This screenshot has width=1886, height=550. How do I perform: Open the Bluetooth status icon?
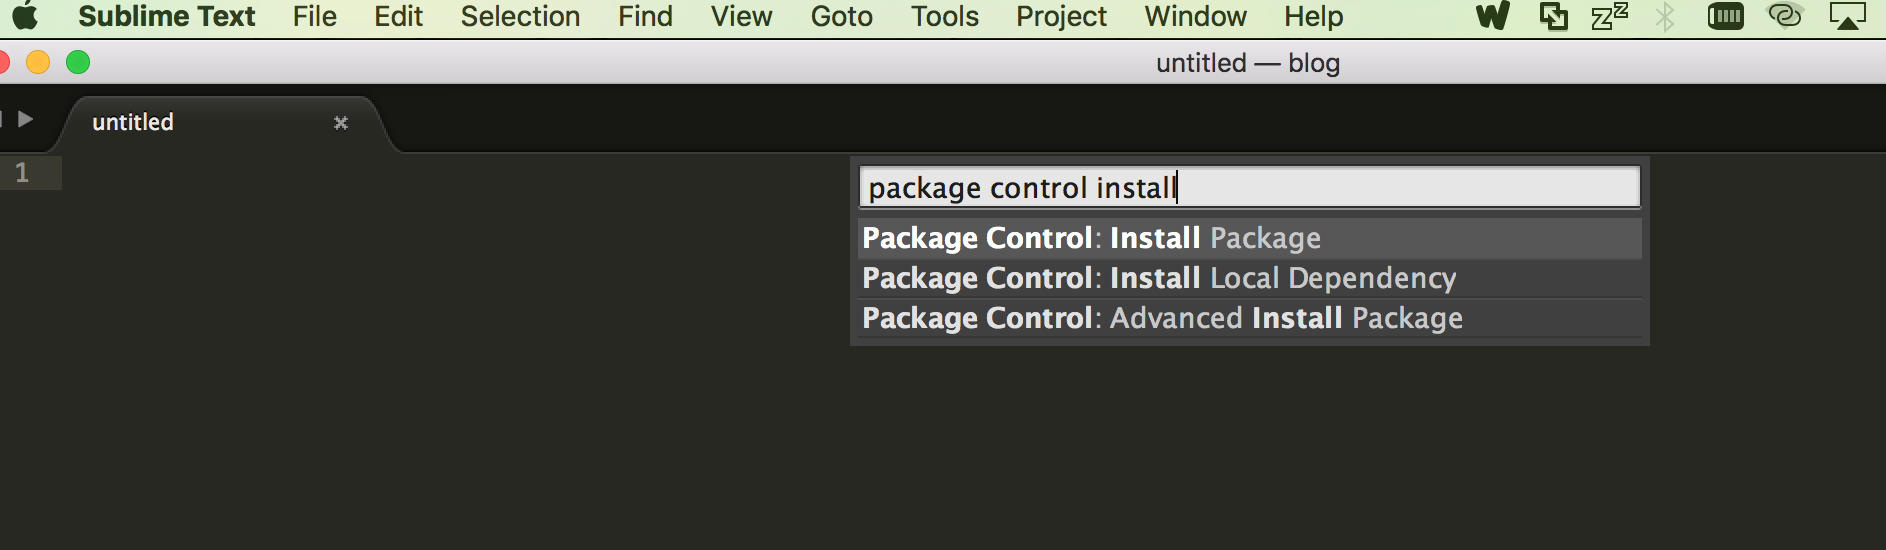tap(1665, 16)
